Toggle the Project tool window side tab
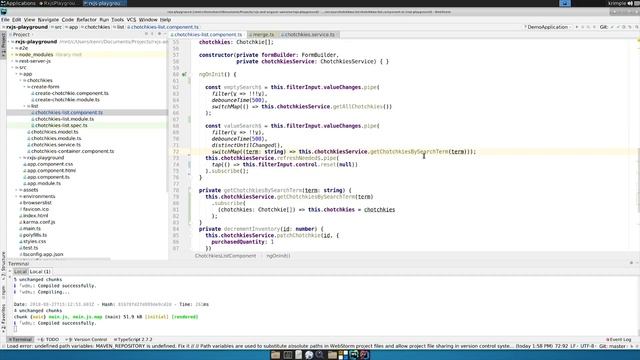640x360 pixels. tap(3, 45)
